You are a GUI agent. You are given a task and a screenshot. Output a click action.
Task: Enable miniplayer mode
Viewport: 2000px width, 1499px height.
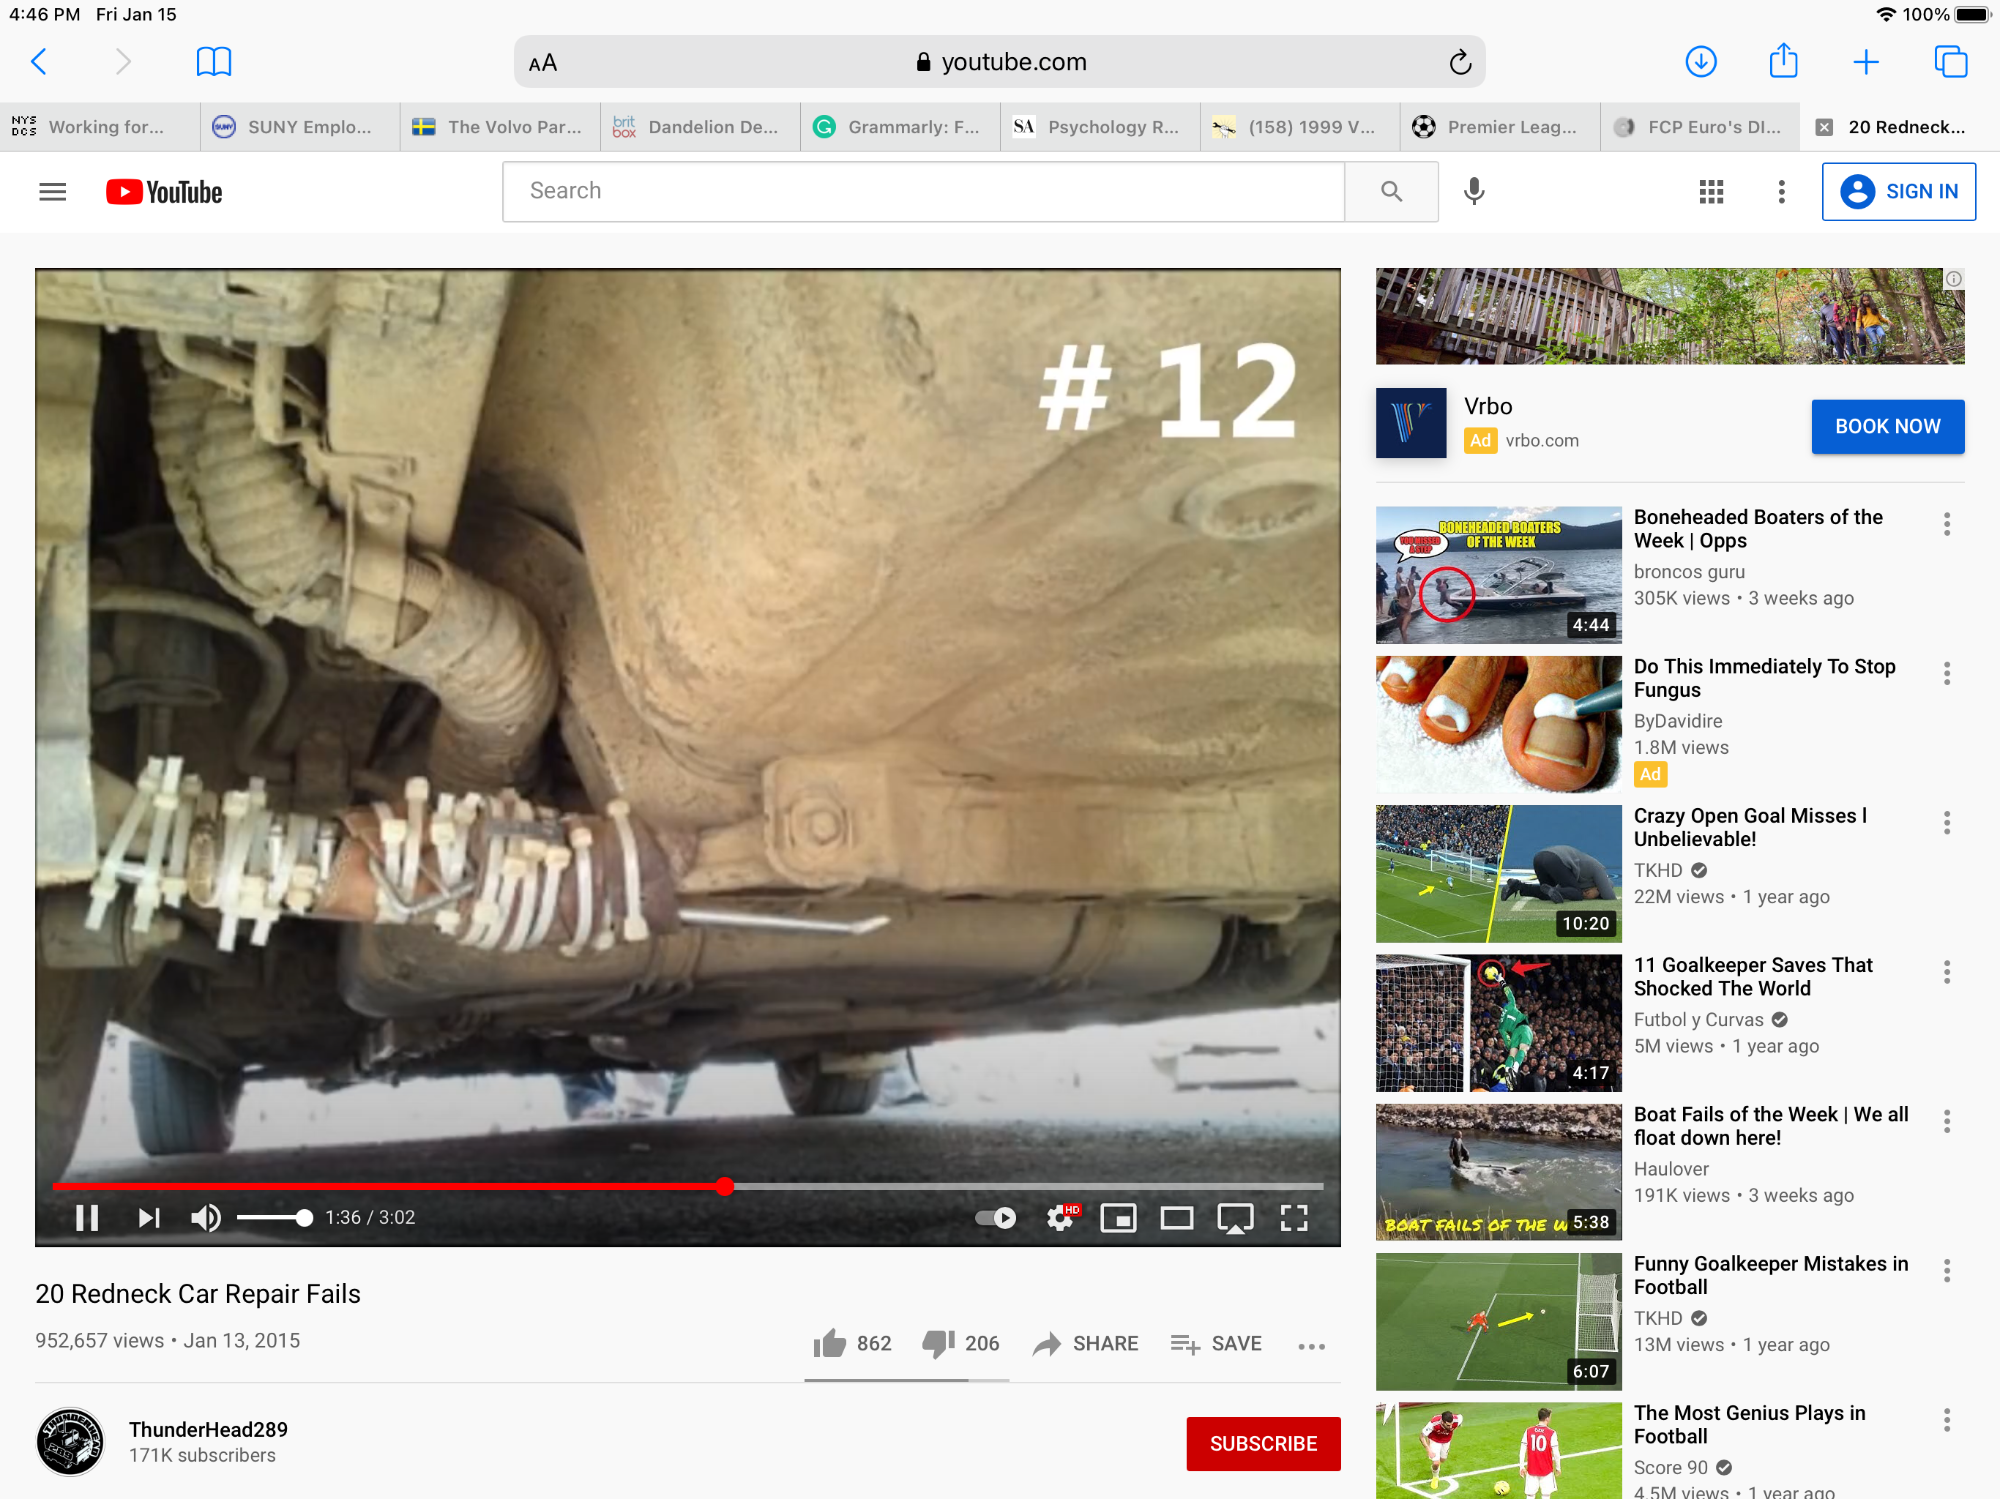point(1118,1217)
